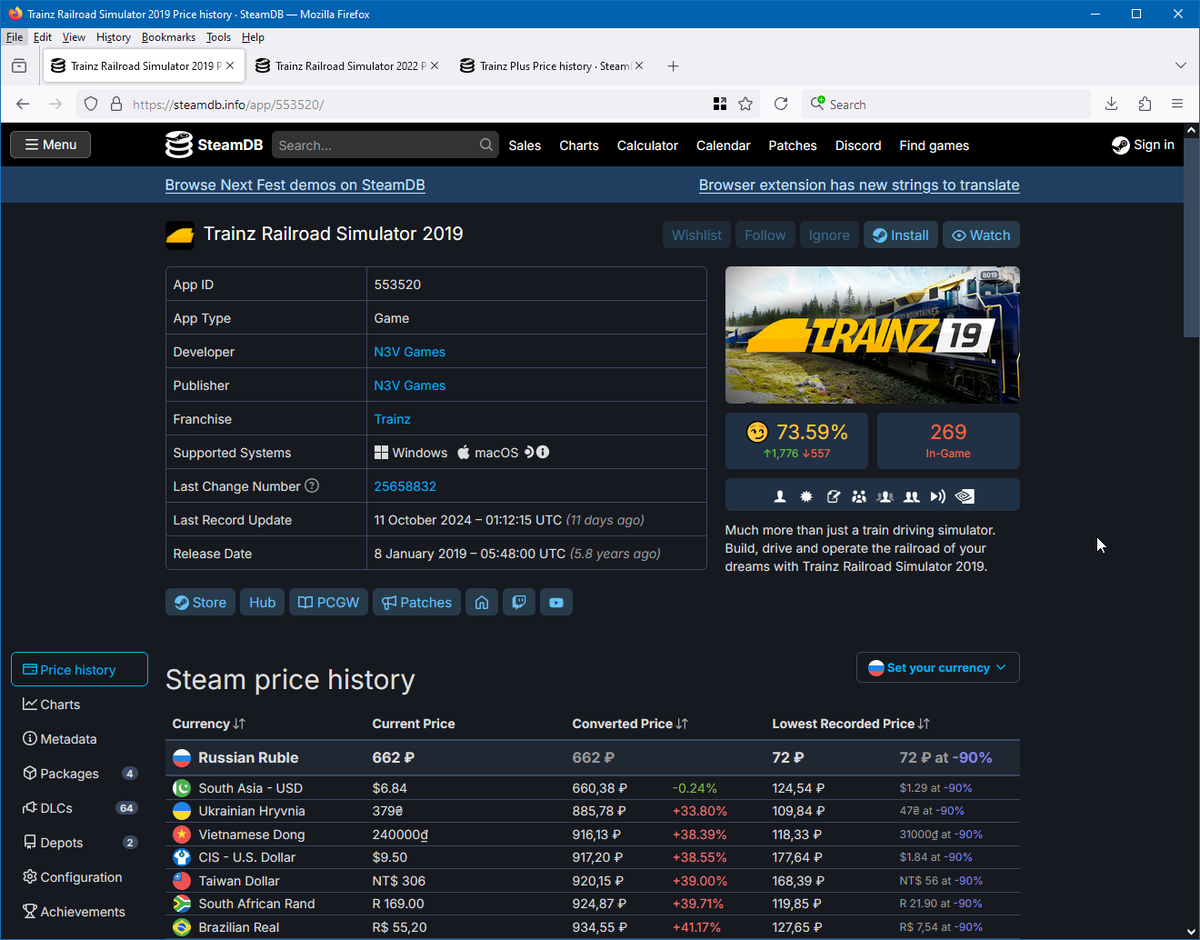Click the Trainz 19 header image
The width and height of the screenshot is (1200, 940).
click(x=872, y=335)
